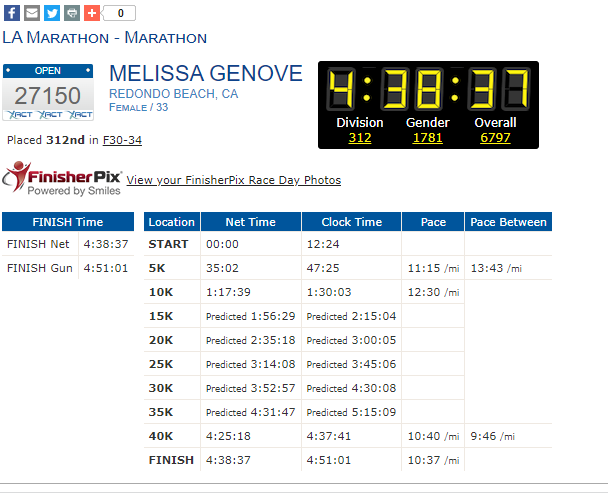Click the LA Marathon - Marathon title
Viewport: 608px width, 493px height.
105,38
